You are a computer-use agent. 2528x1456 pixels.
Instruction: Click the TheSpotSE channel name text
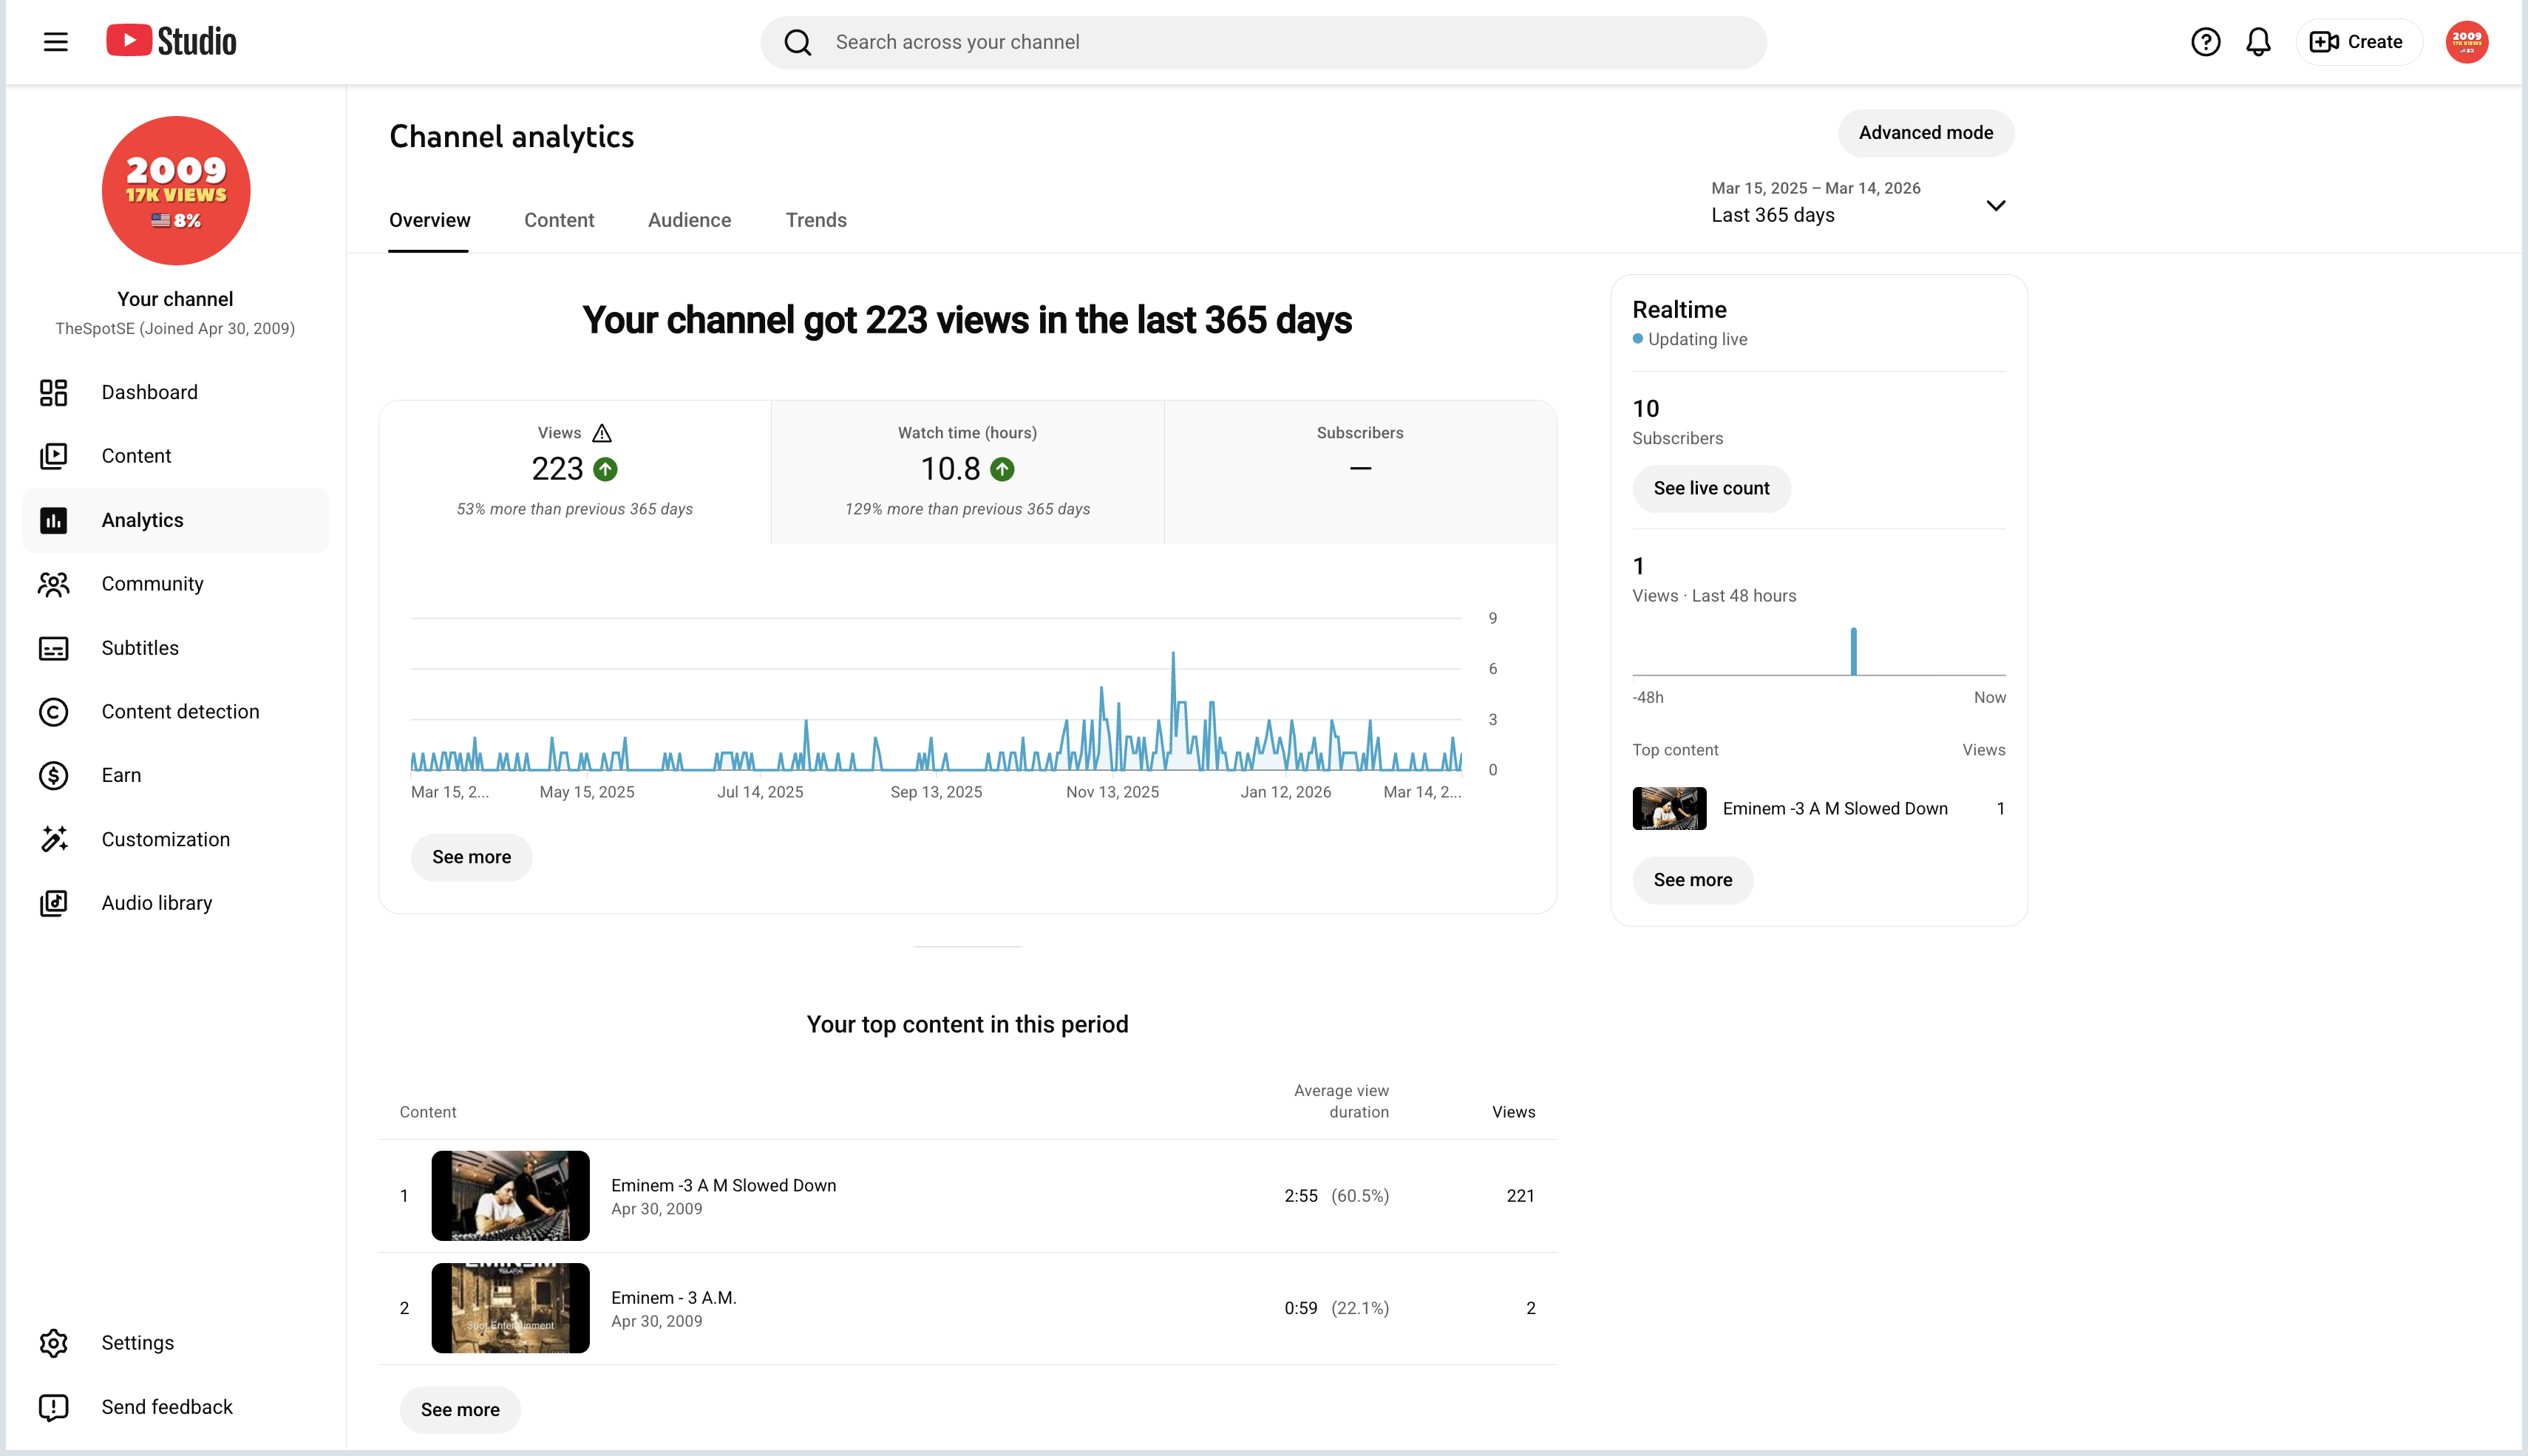click(175, 329)
